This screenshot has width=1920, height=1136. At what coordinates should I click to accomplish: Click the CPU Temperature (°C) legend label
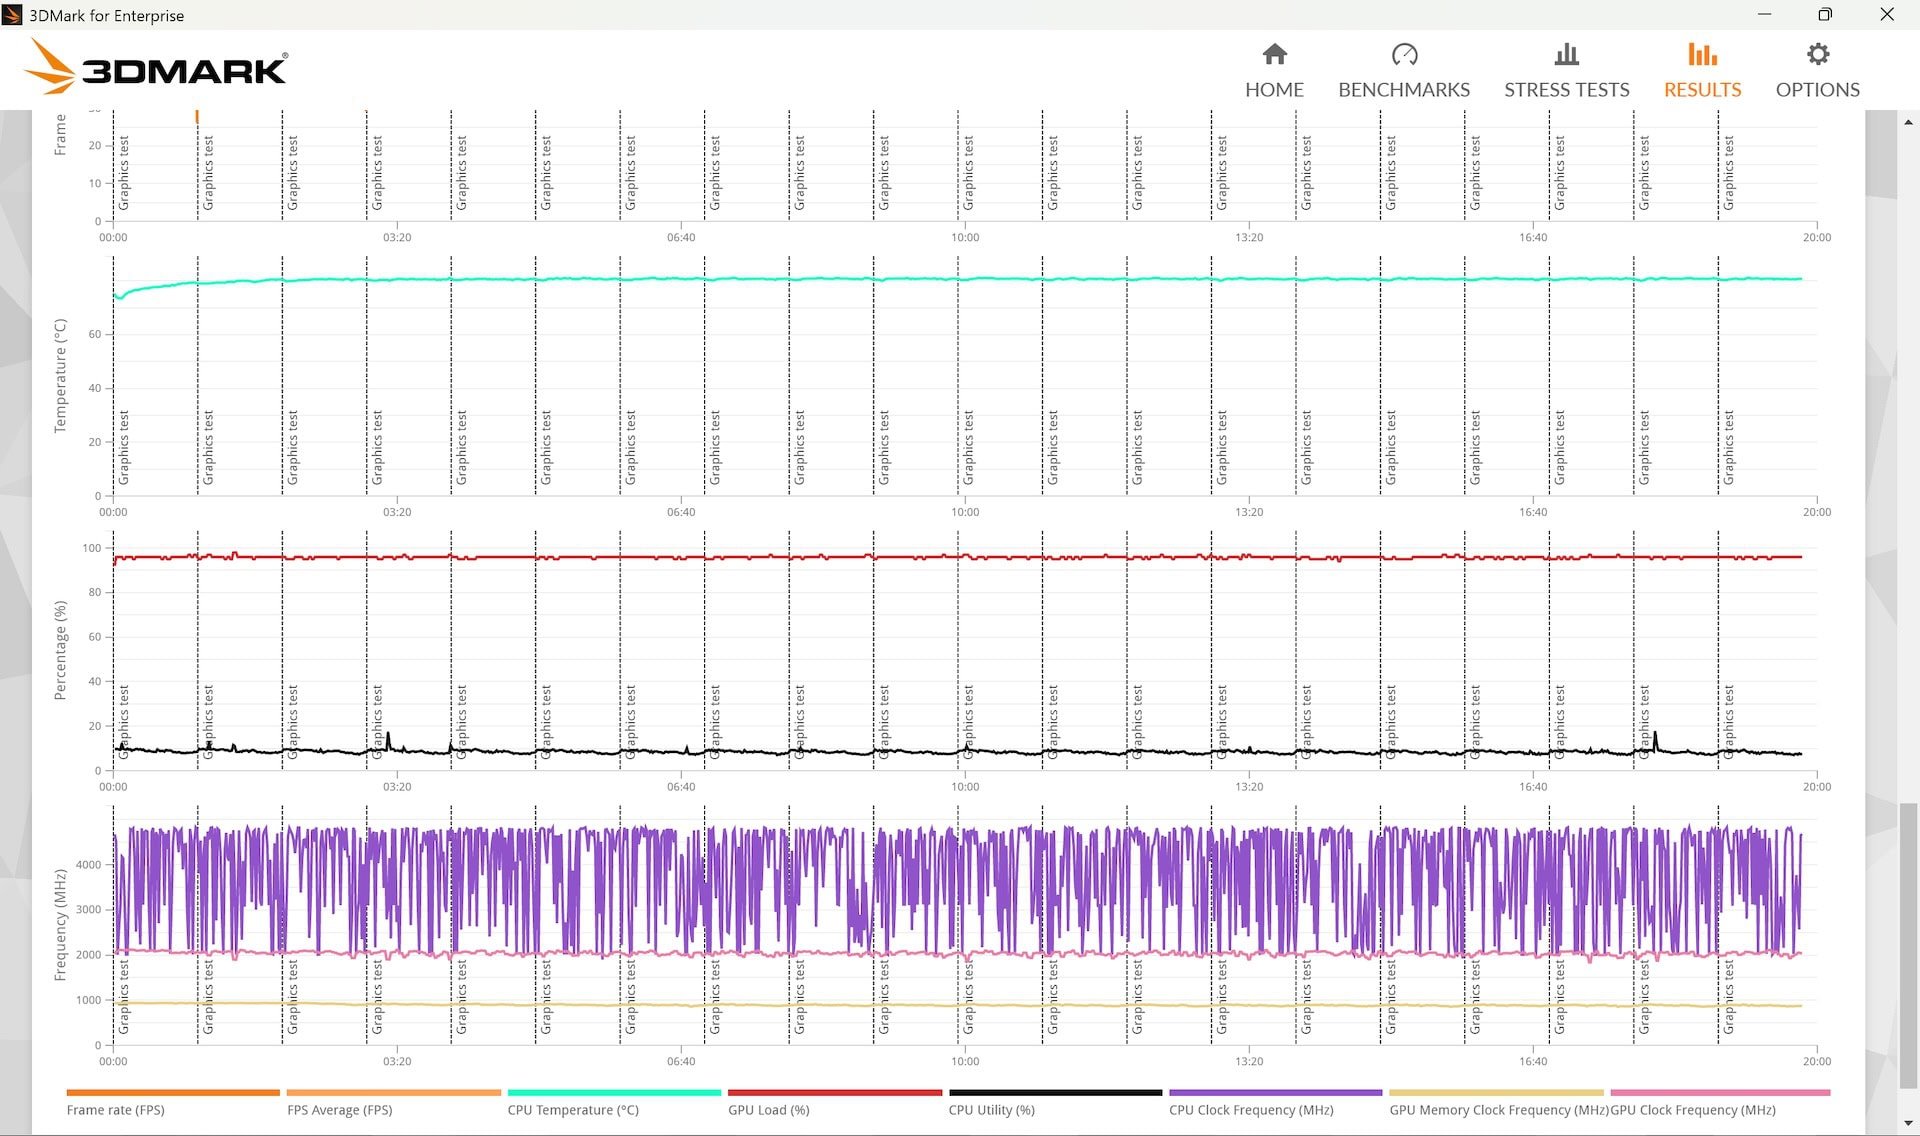[x=573, y=1110]
